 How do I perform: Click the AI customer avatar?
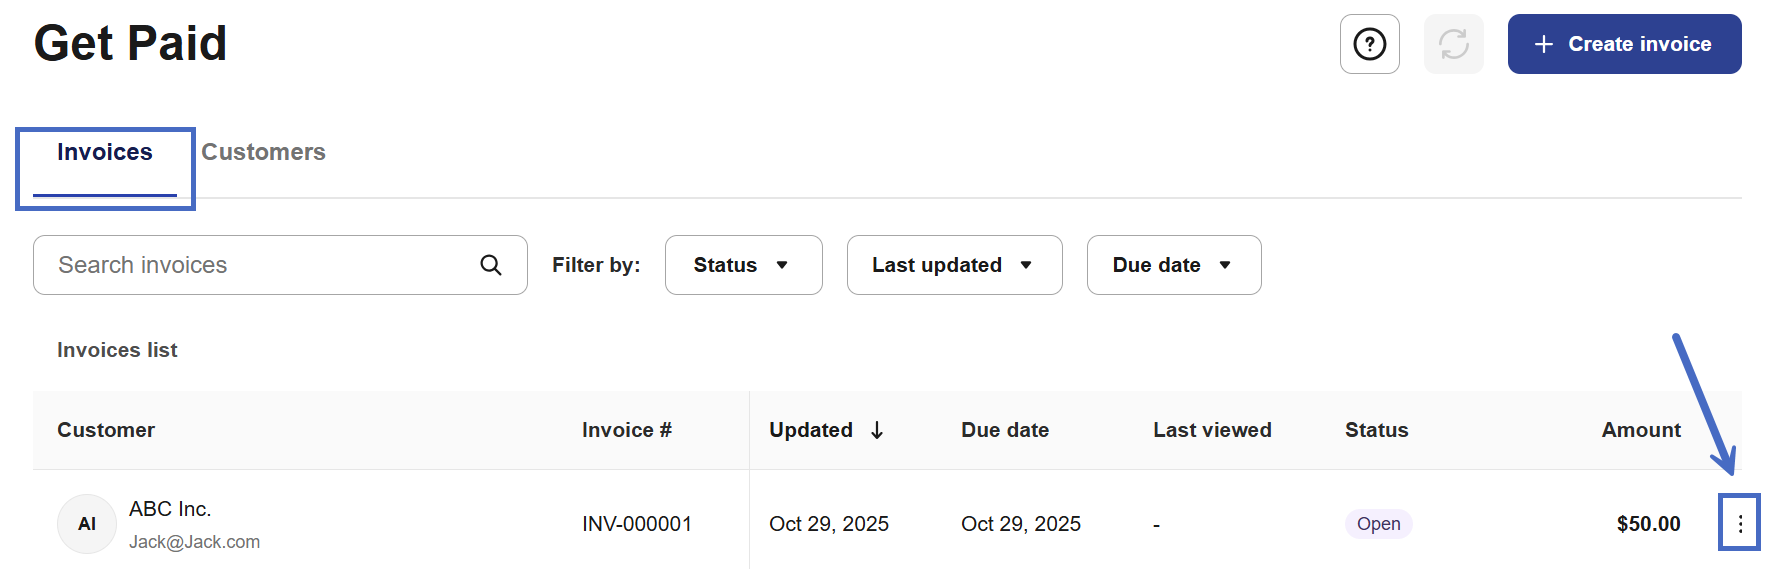click(87, 524)
